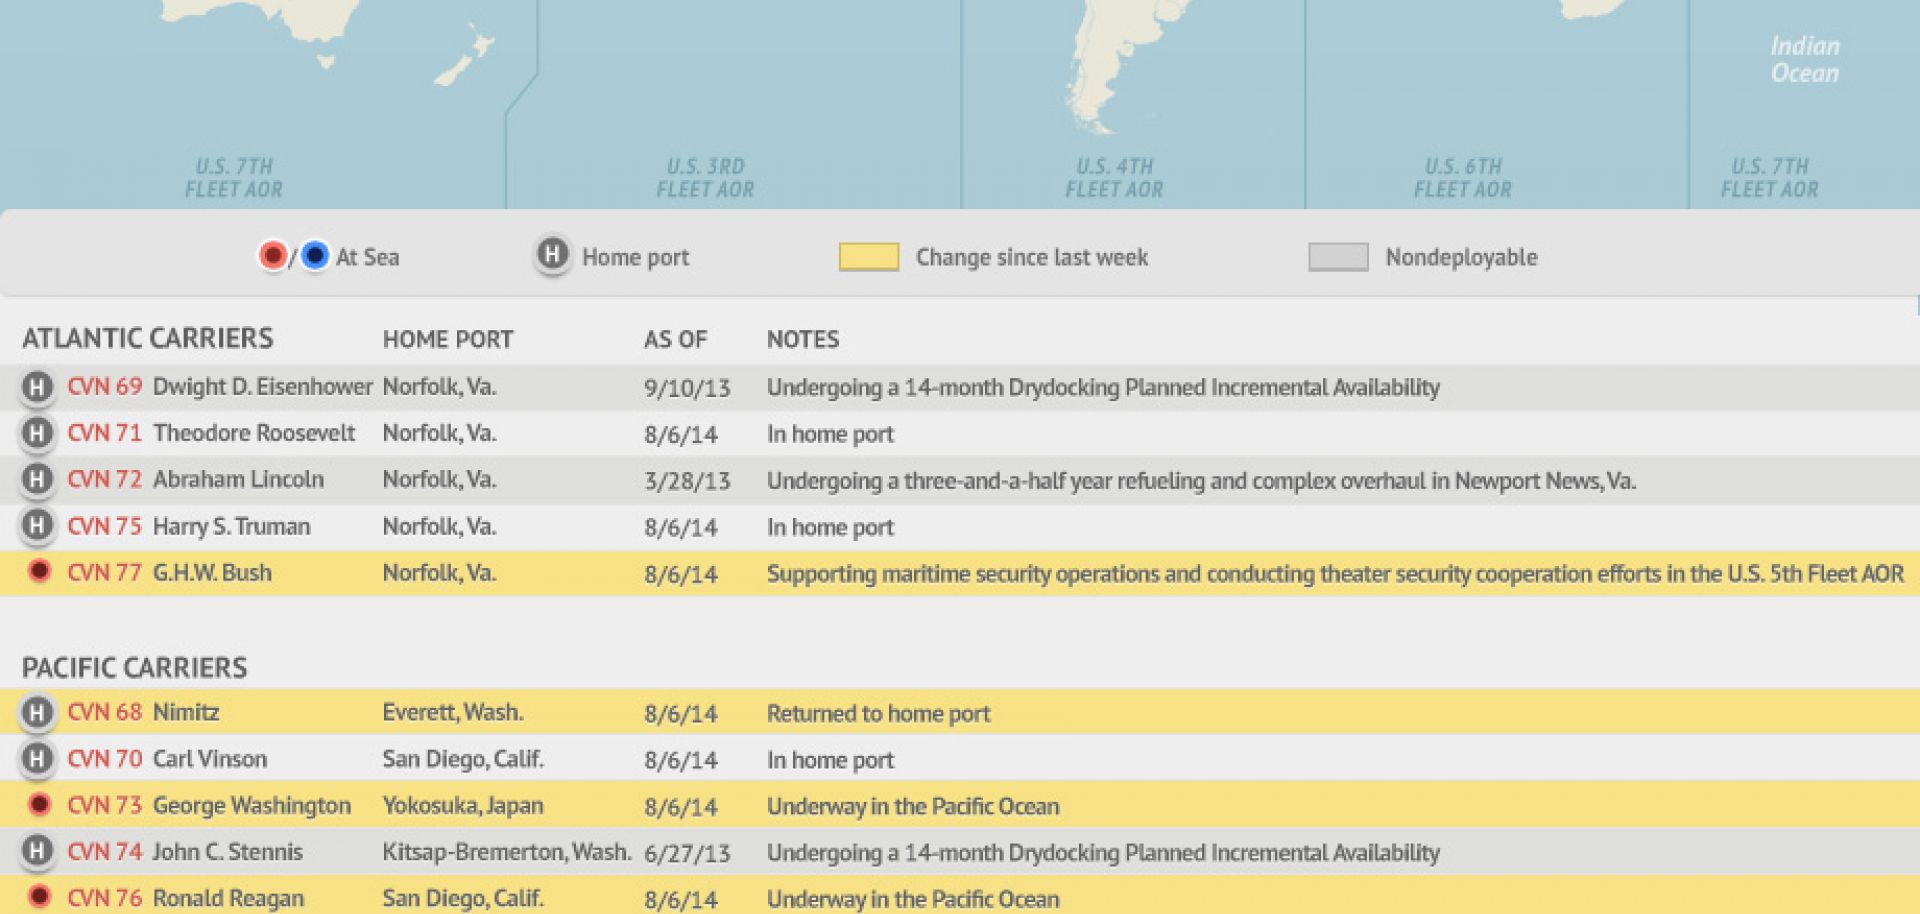1920x914 pixels.
Task: Click the refueling and complex overhaul note
Action: (x=1201, y=480)
